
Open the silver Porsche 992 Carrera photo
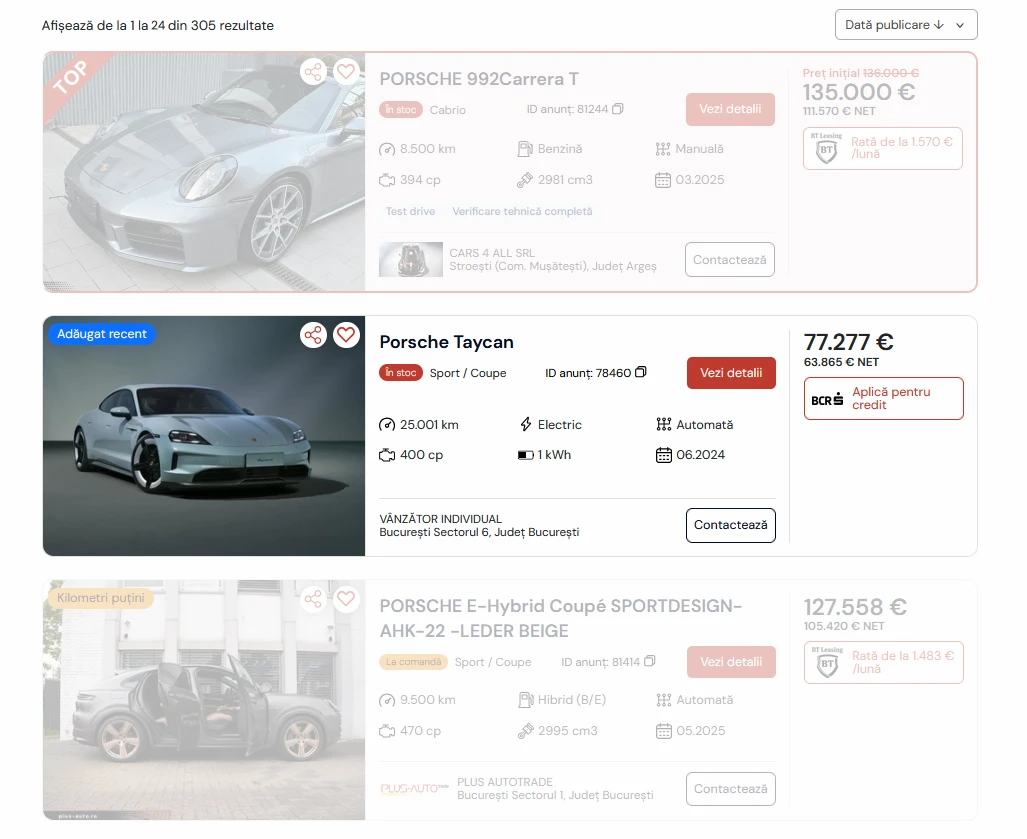(x=204, y=172)
